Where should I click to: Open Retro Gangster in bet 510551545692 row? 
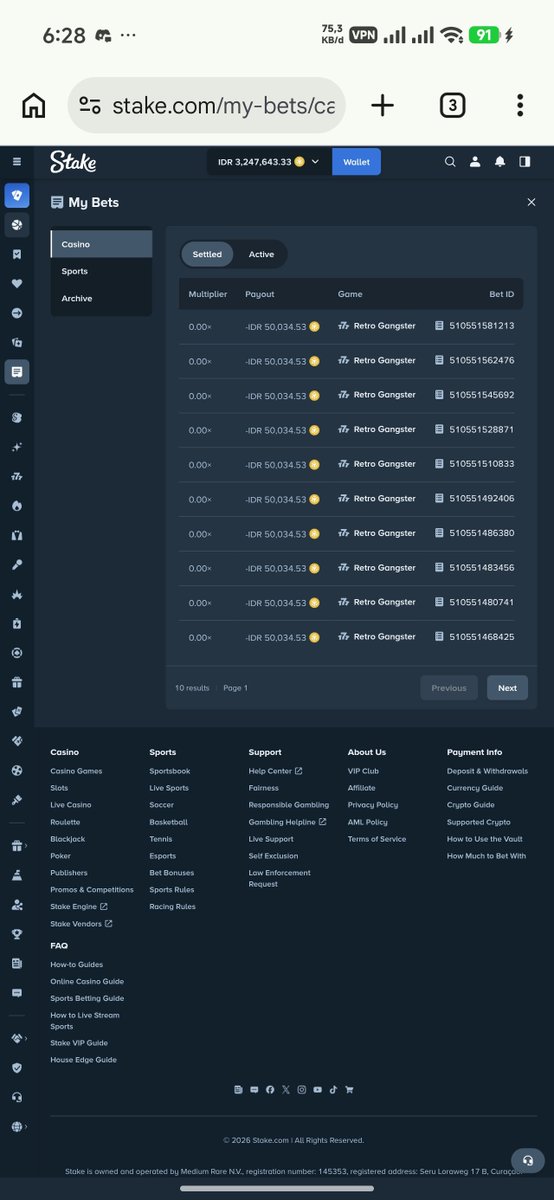(377, 395)
